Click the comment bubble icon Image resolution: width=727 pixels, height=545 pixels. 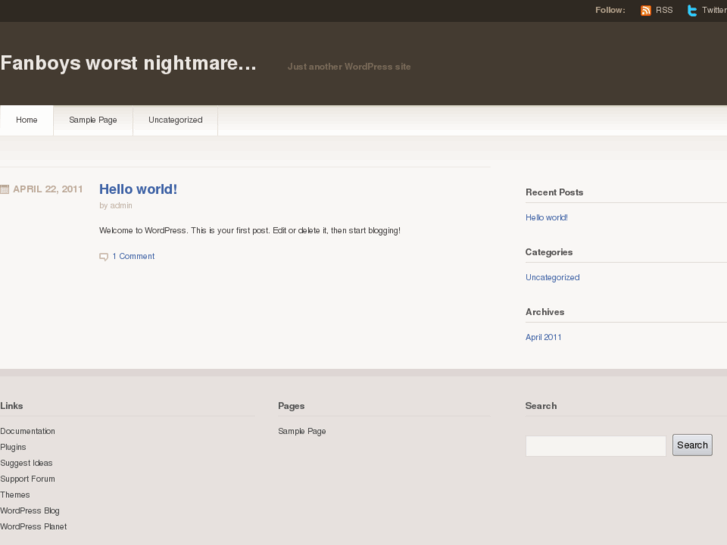click(104, 256)
